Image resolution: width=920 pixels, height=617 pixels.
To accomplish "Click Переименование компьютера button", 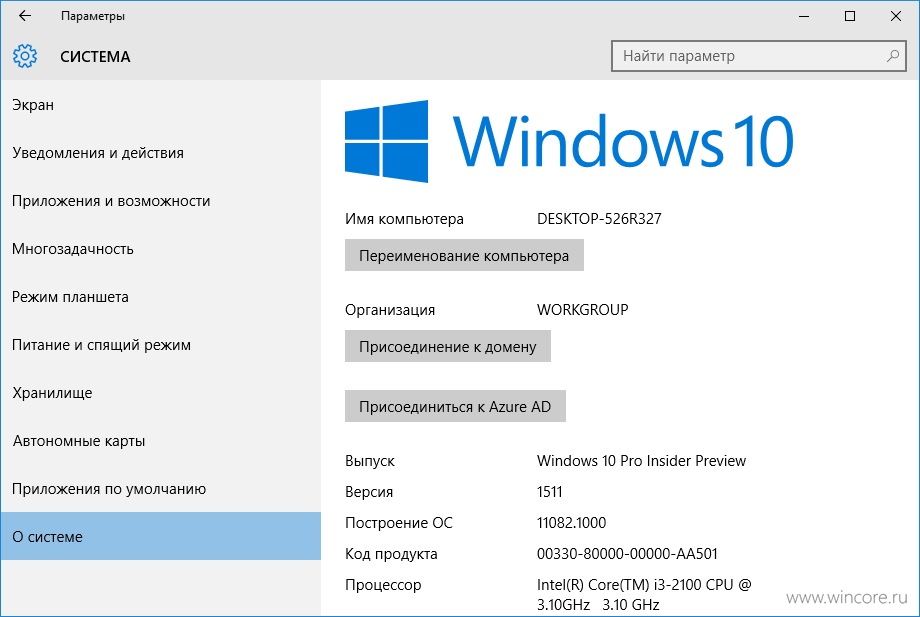I will [464, 255].
